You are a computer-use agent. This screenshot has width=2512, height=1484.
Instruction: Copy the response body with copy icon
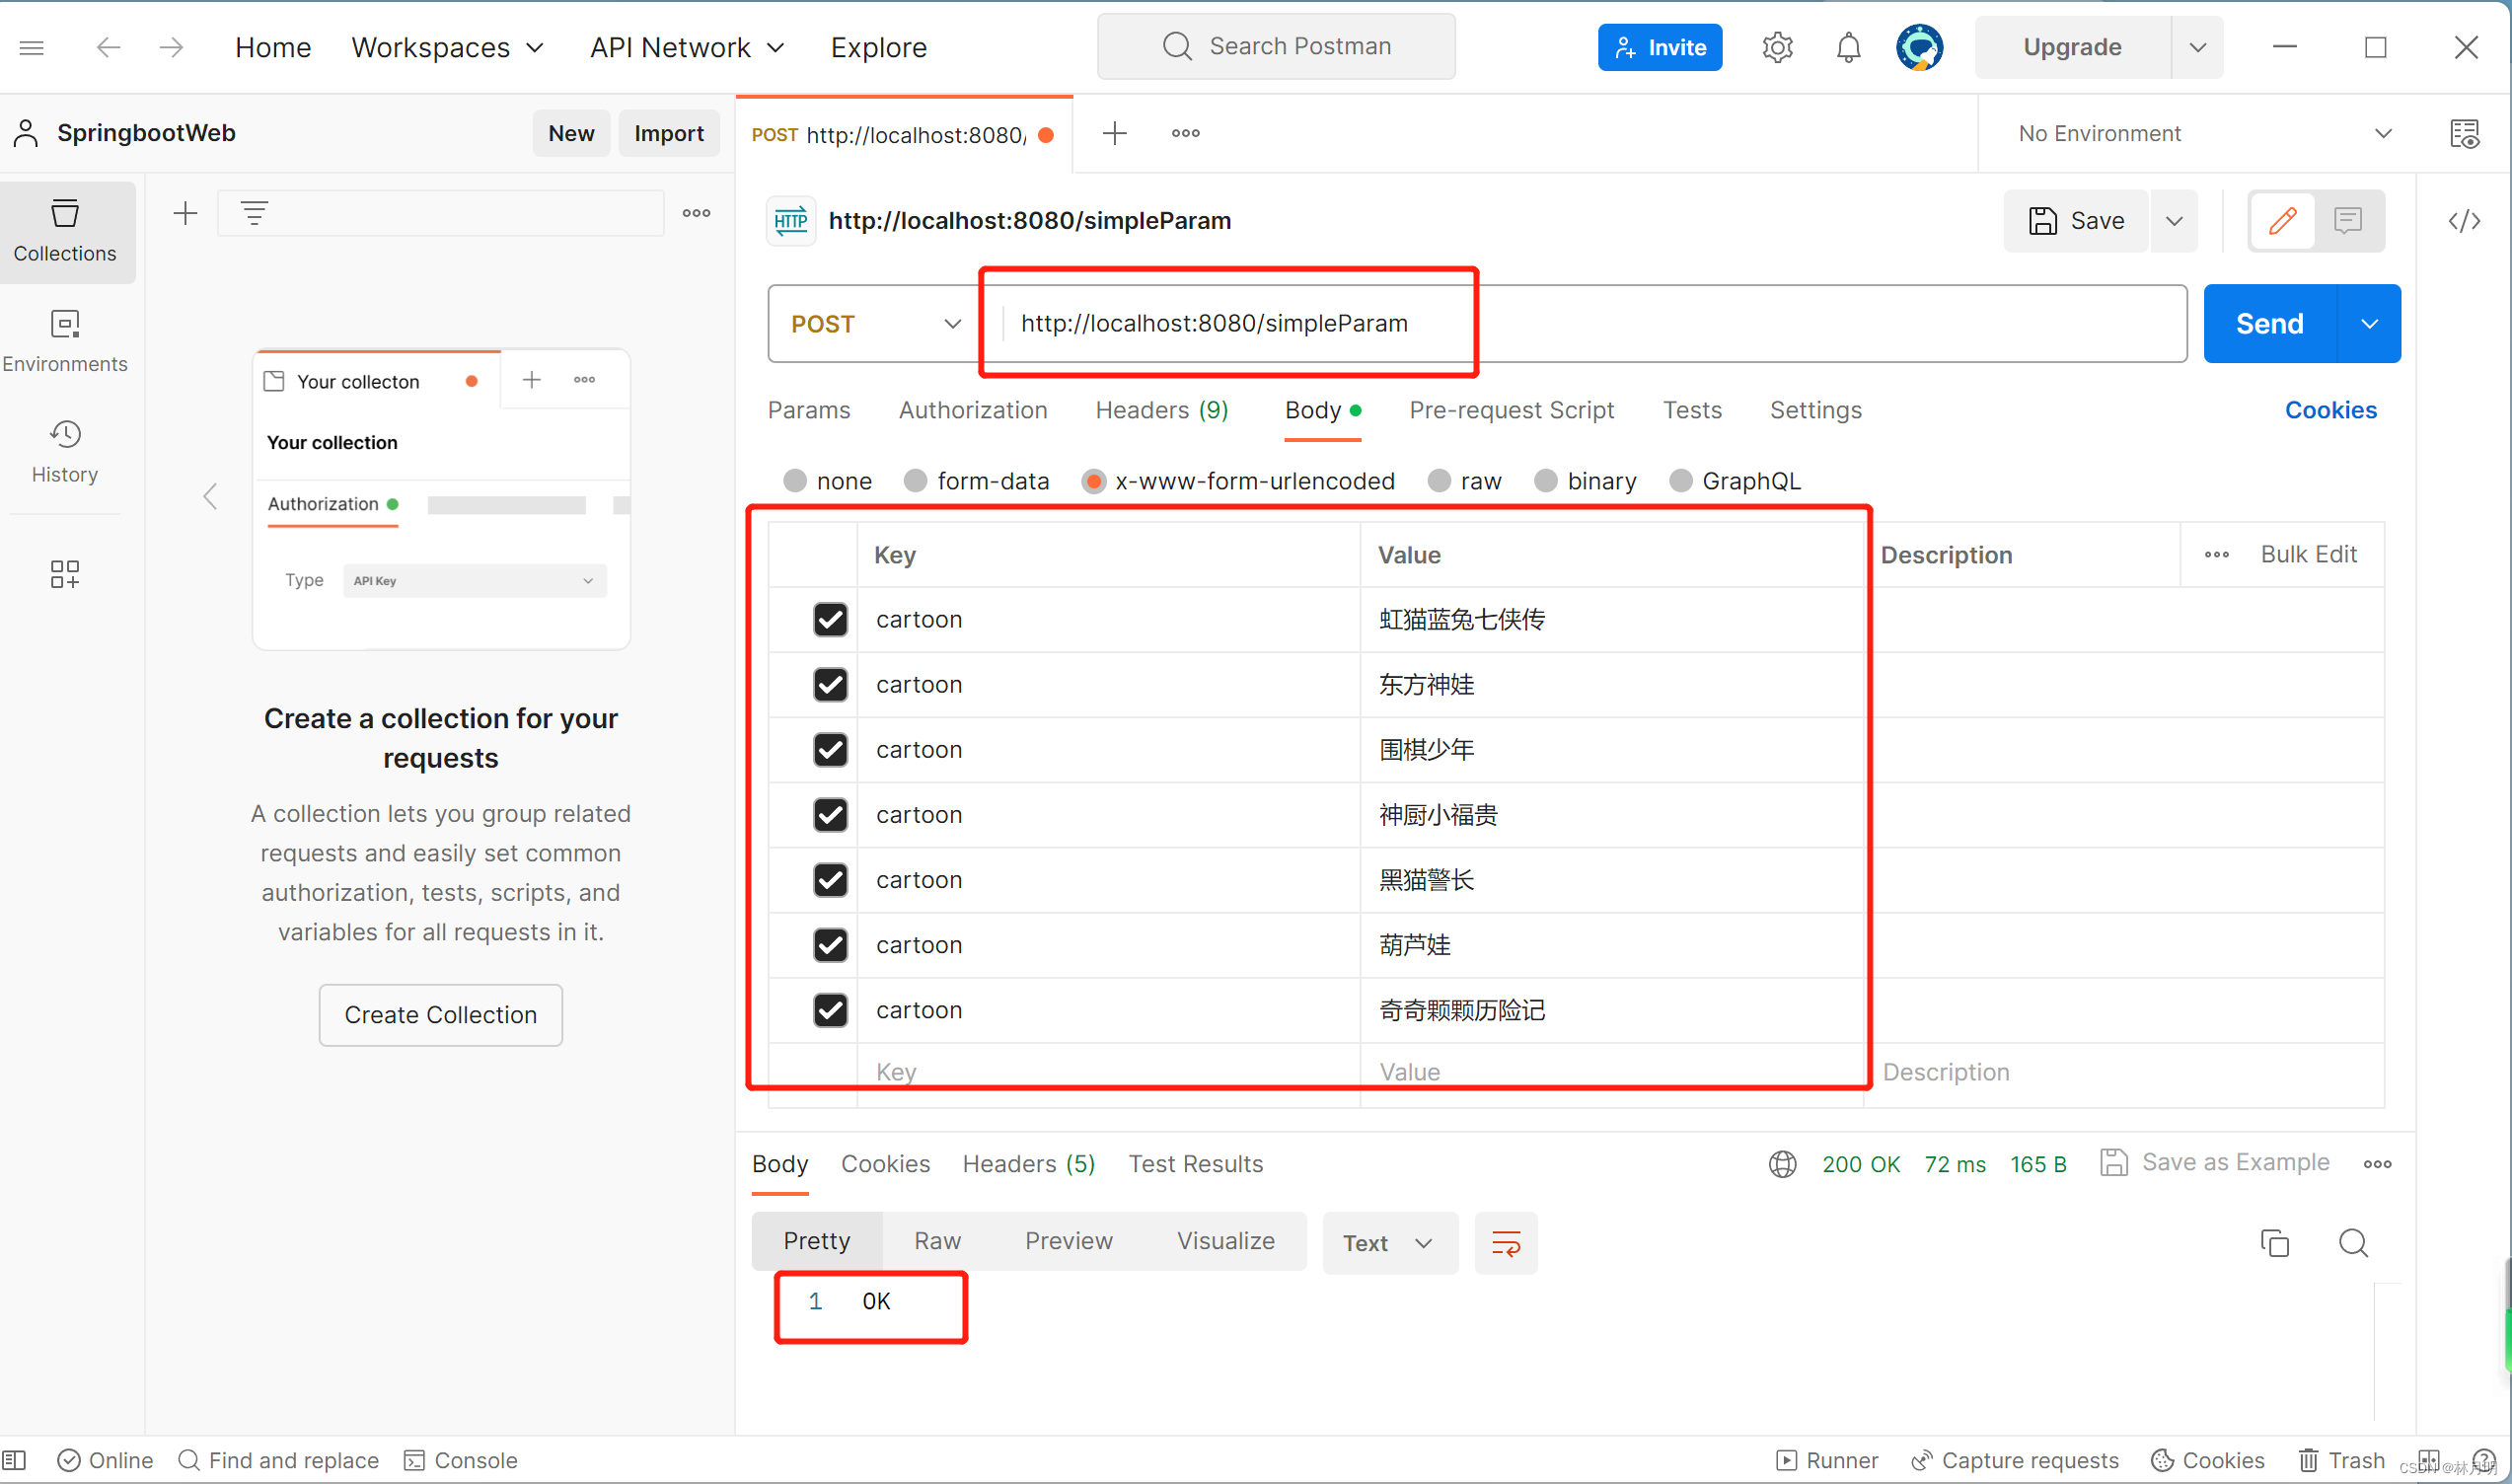[x=2274, y=1243]
